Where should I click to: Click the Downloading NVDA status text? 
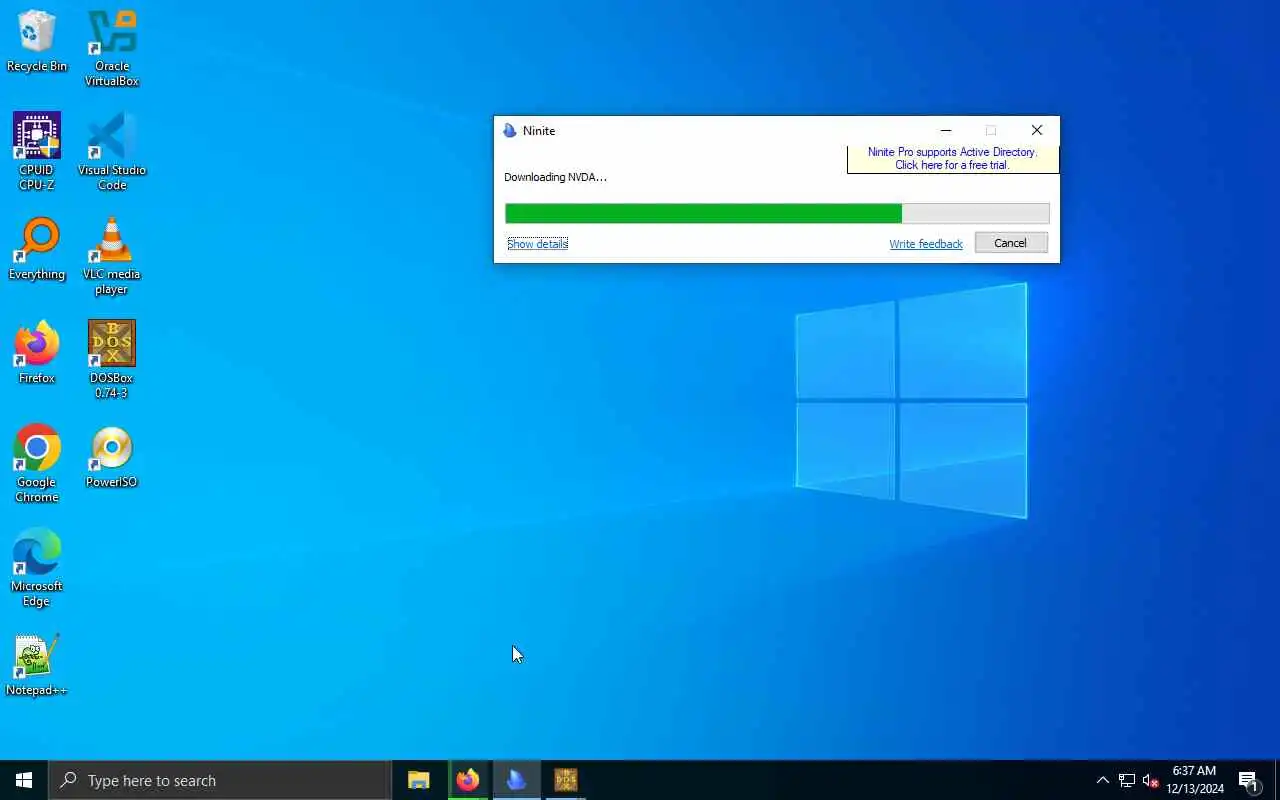(555, 177)
